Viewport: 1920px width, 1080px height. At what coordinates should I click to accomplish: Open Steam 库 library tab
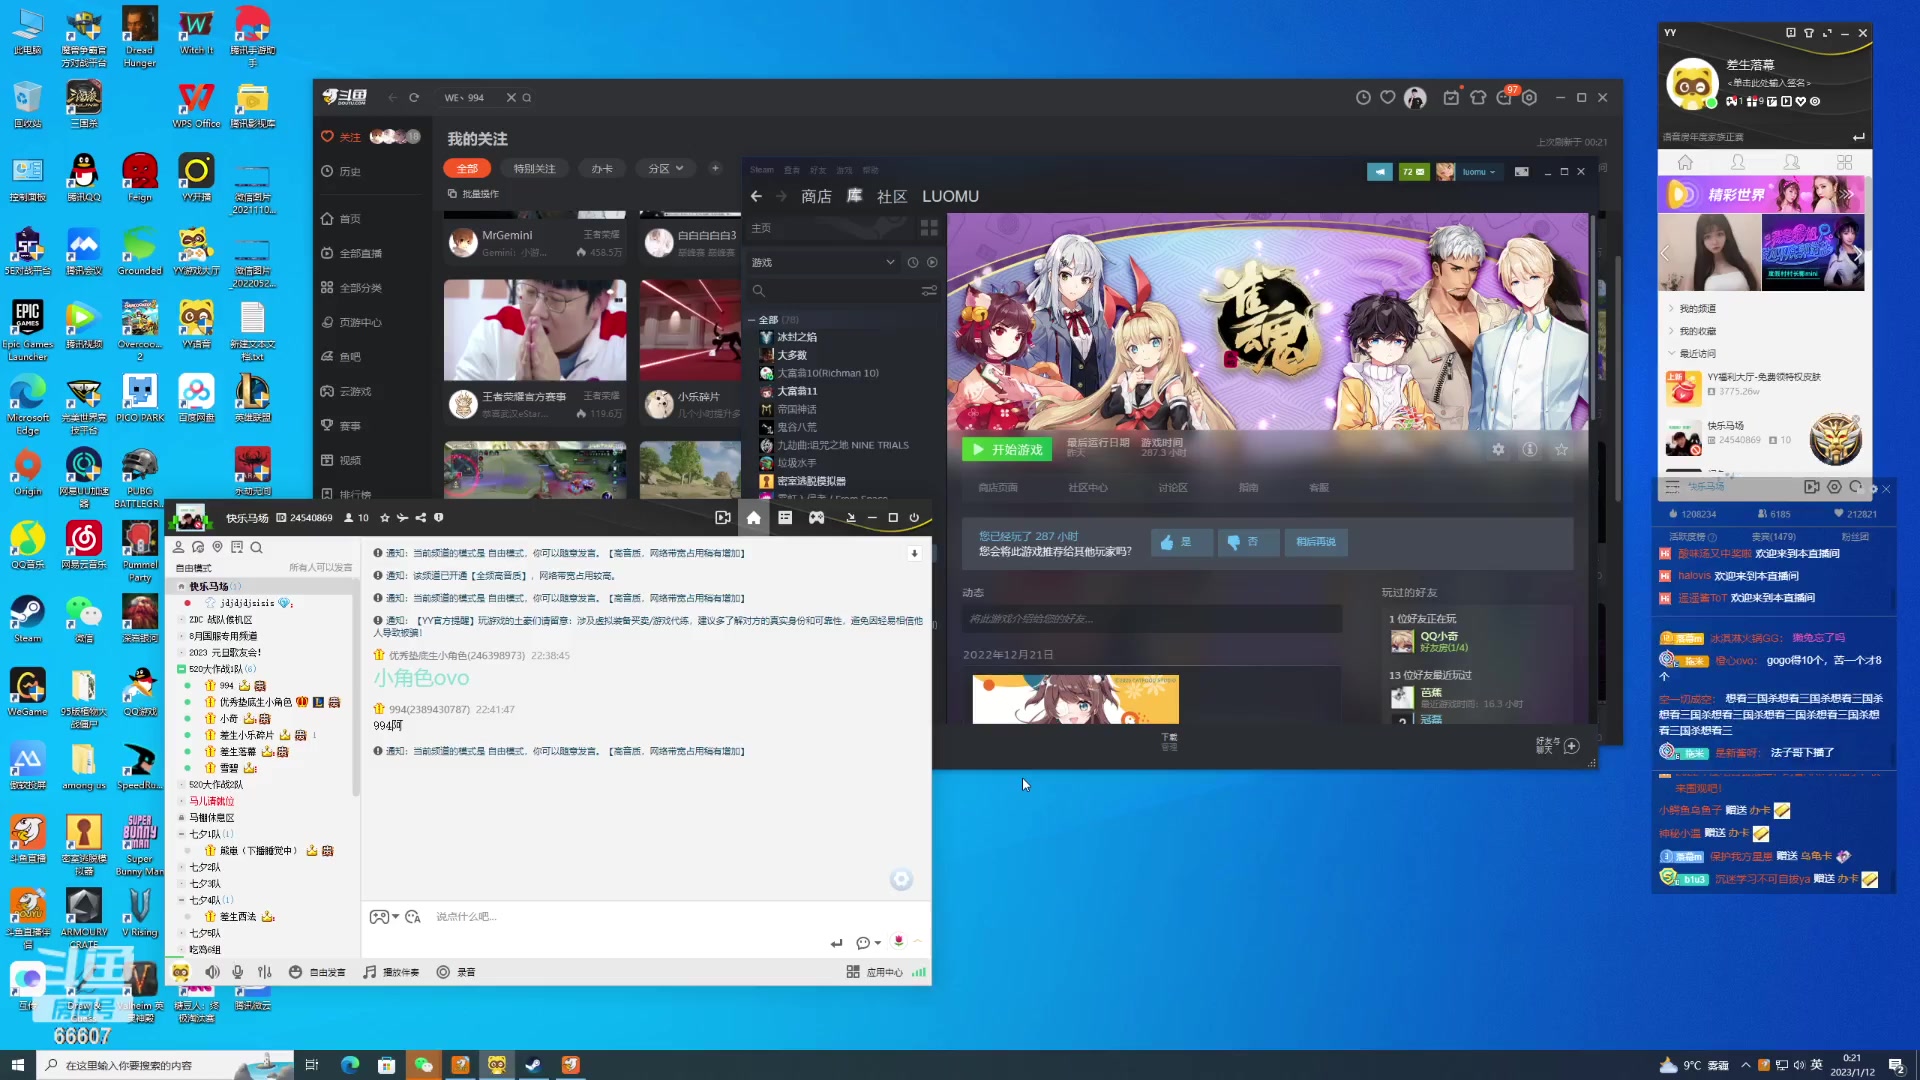tap(854, 196)
